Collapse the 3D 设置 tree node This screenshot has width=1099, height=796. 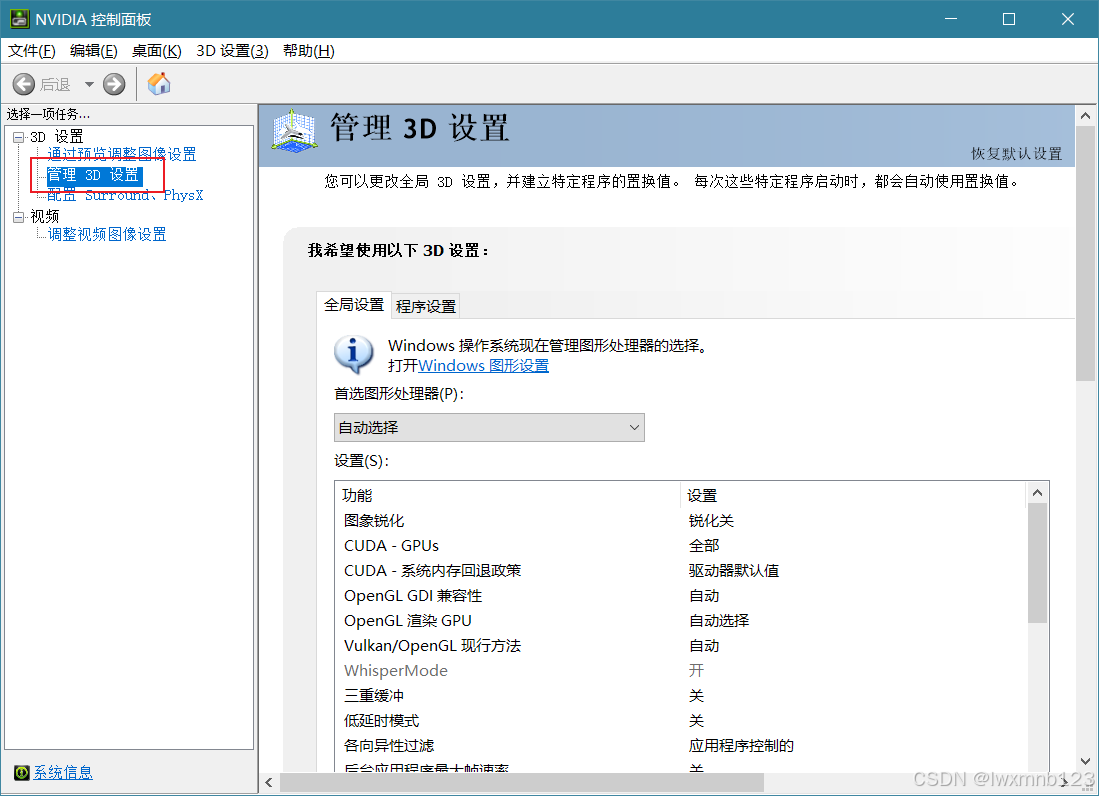pos(19,137)
